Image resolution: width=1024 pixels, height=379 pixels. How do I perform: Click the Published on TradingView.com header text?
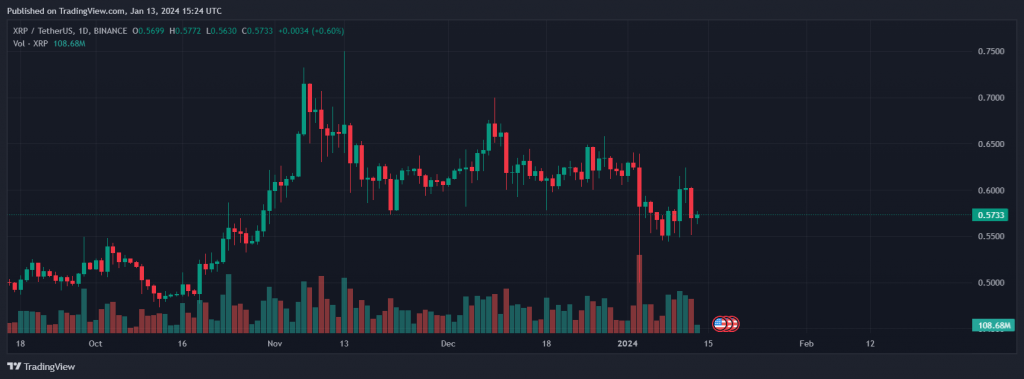114,11
